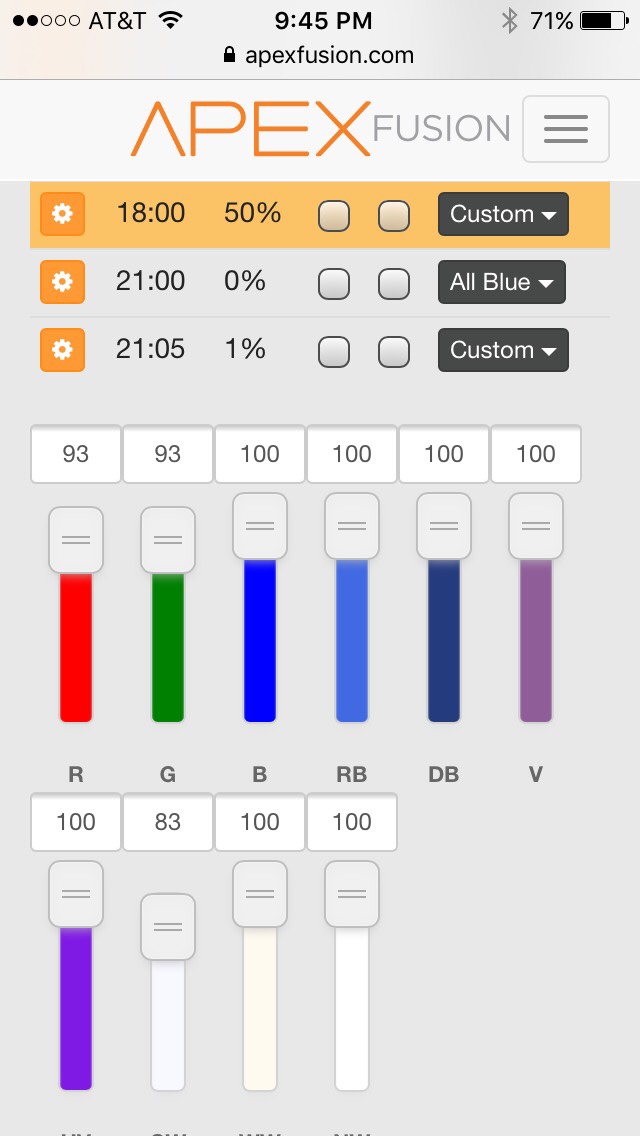
Task: Click the violet V channel slider handle
Action: [x=536, y=526]
